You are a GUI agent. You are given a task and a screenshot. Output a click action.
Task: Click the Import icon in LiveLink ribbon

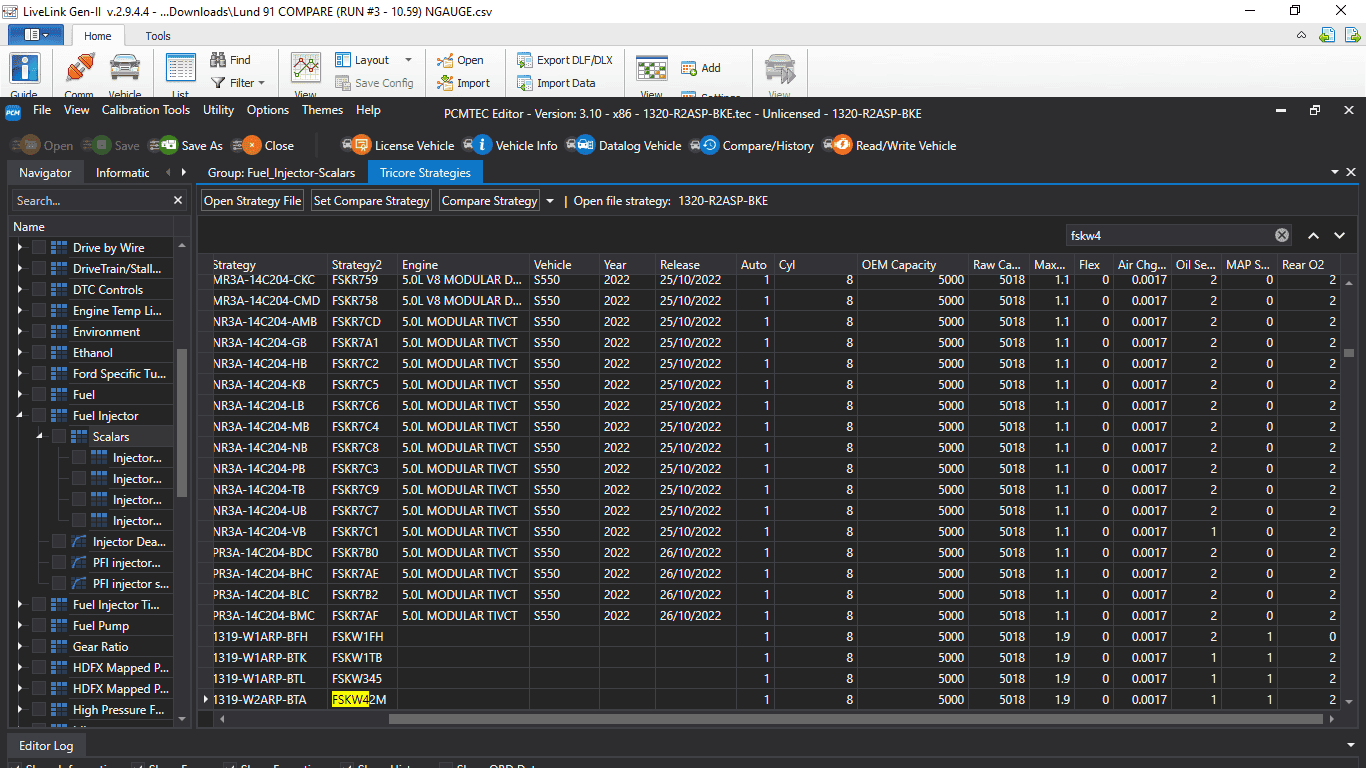coord(446,83)
